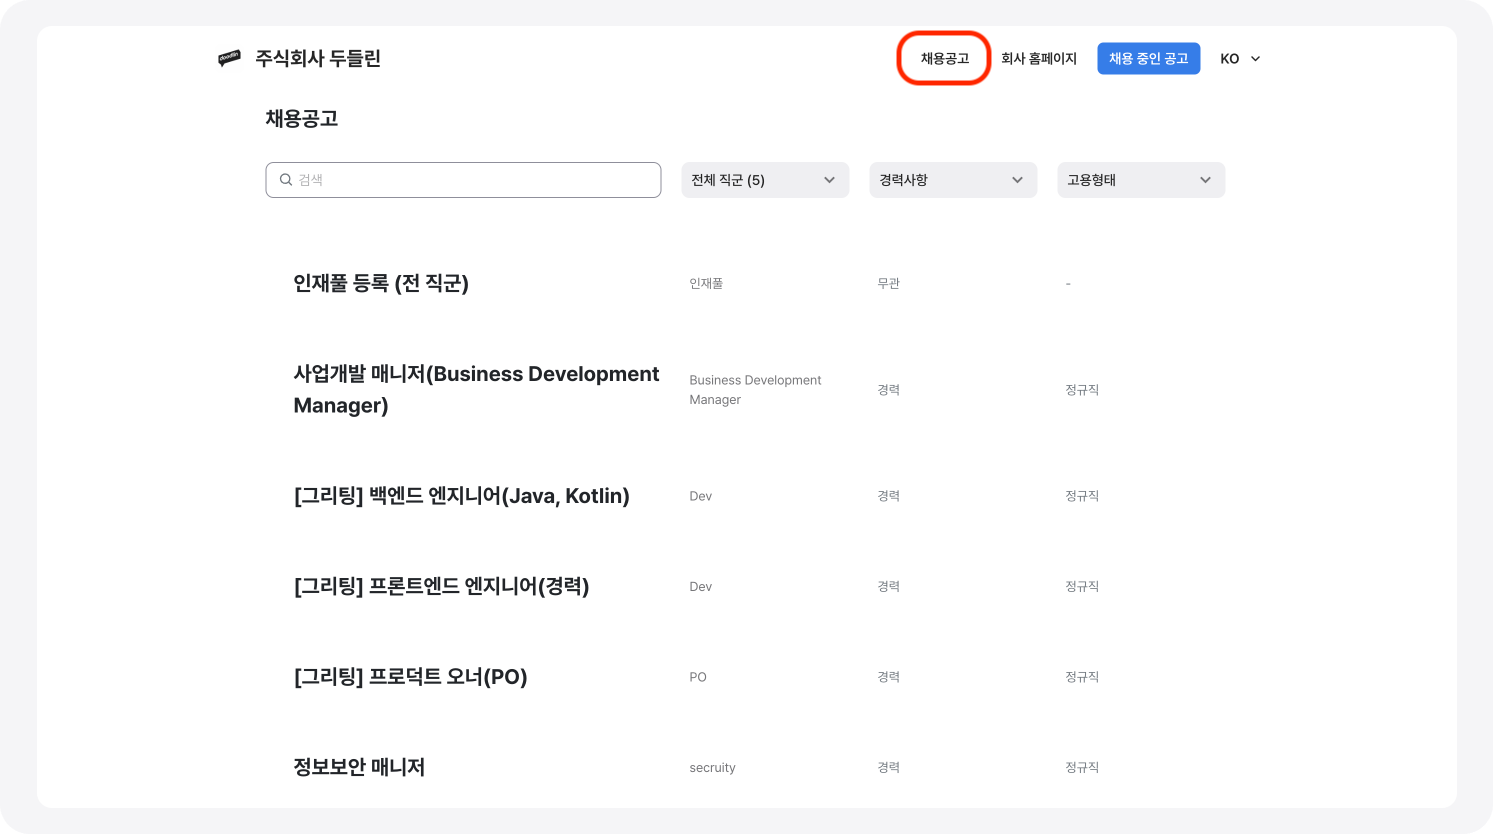
Task: Open 회사 홈페이지 from the top navigation
Action: (1039, 58)
